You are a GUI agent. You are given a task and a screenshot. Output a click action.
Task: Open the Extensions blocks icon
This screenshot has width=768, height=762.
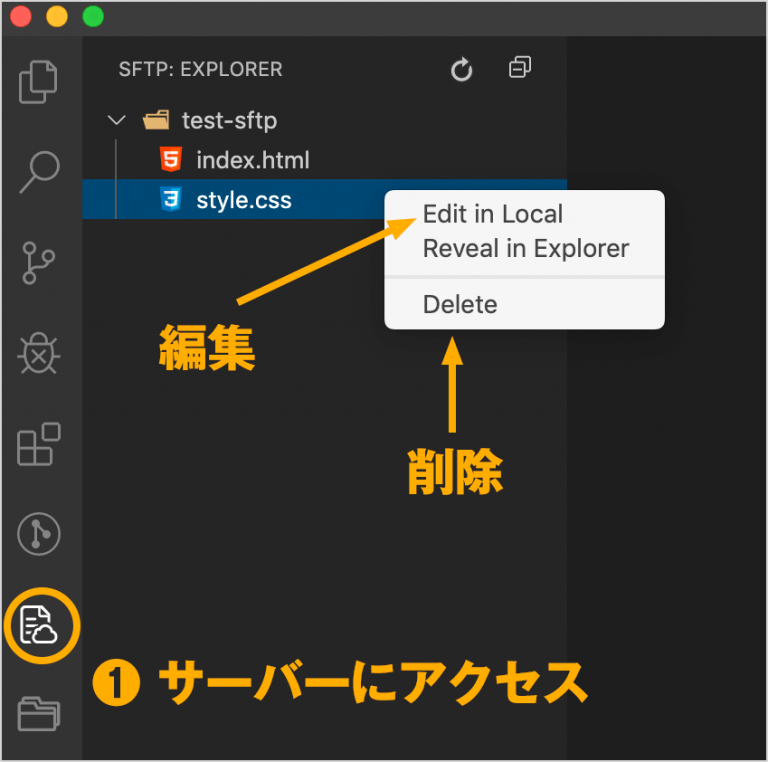(39, 444)
